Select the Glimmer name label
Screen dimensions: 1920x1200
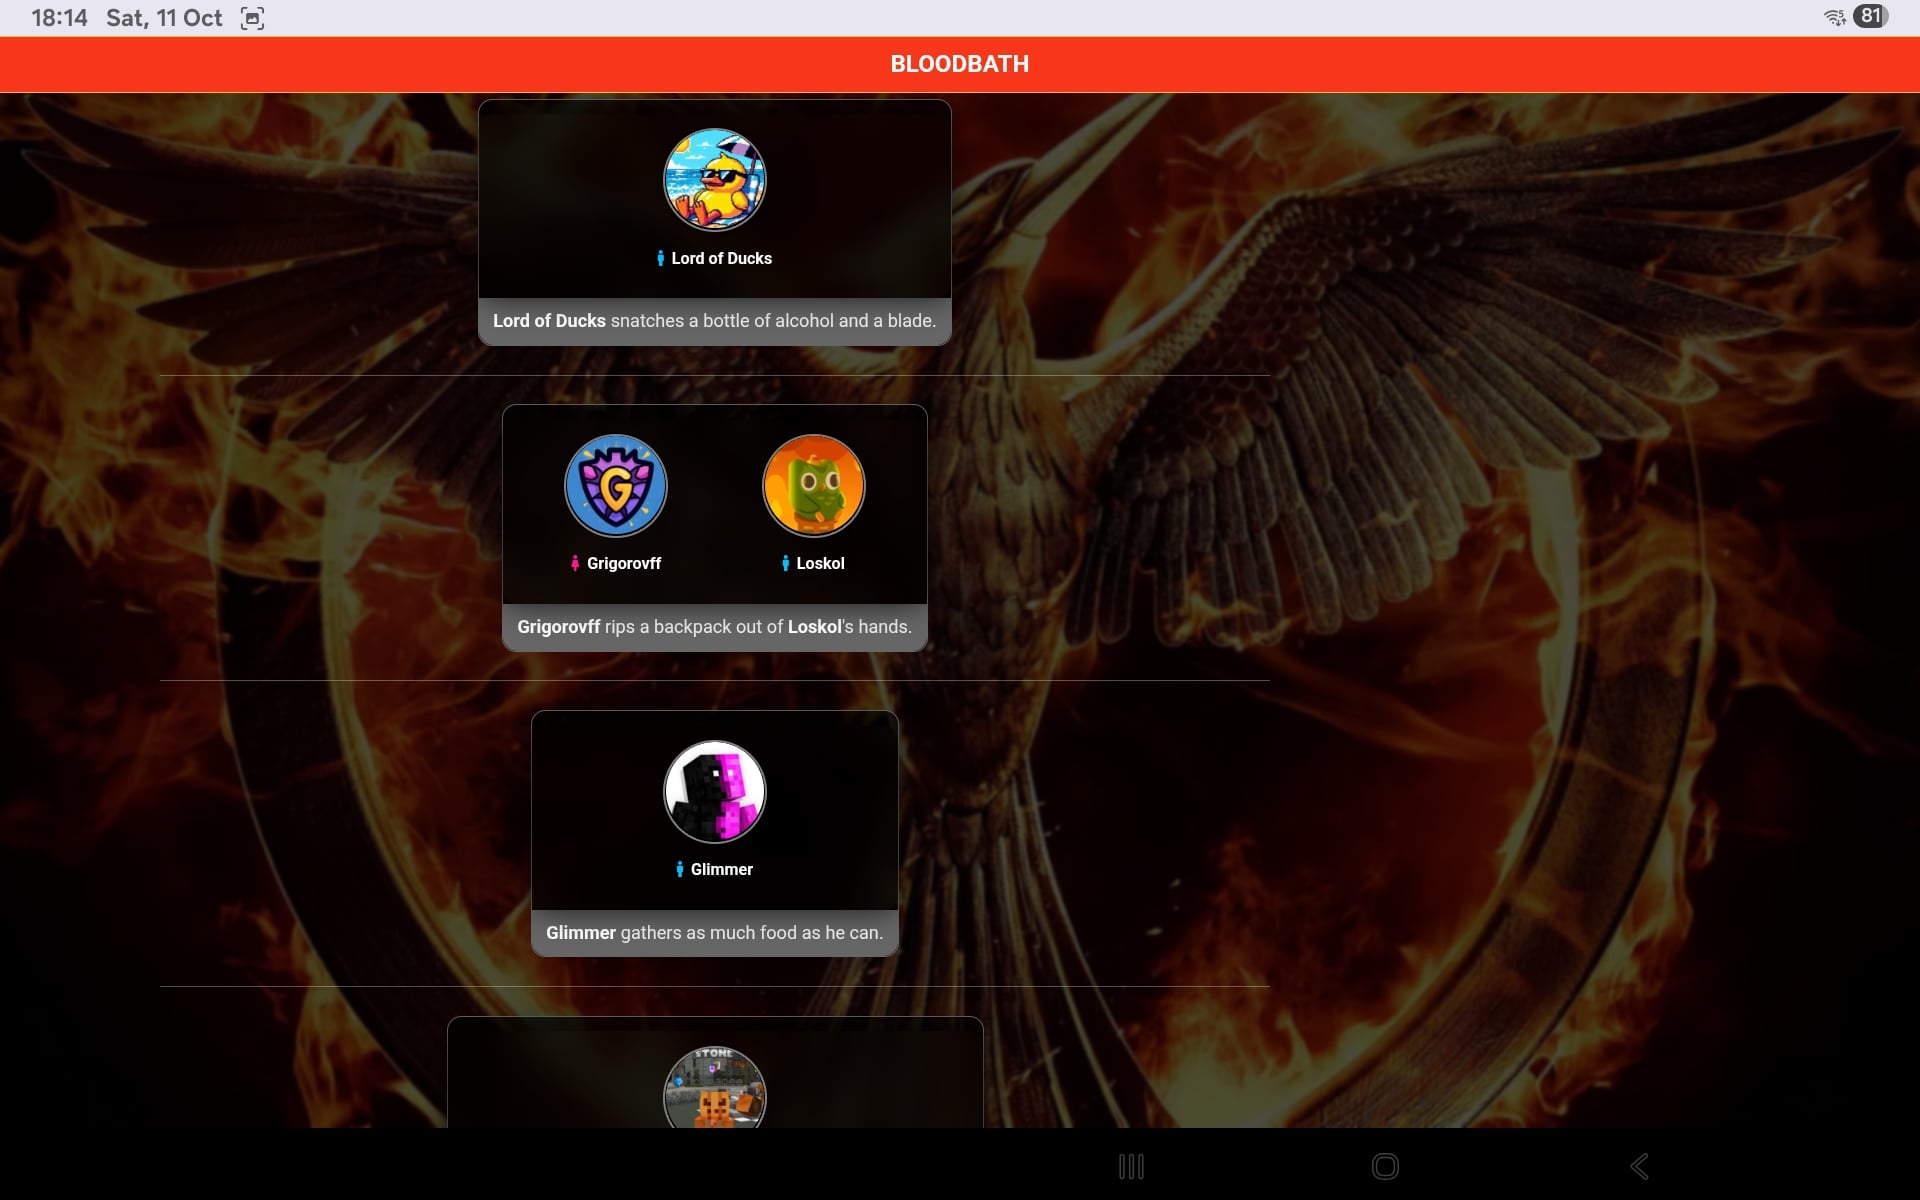(722, 870)
